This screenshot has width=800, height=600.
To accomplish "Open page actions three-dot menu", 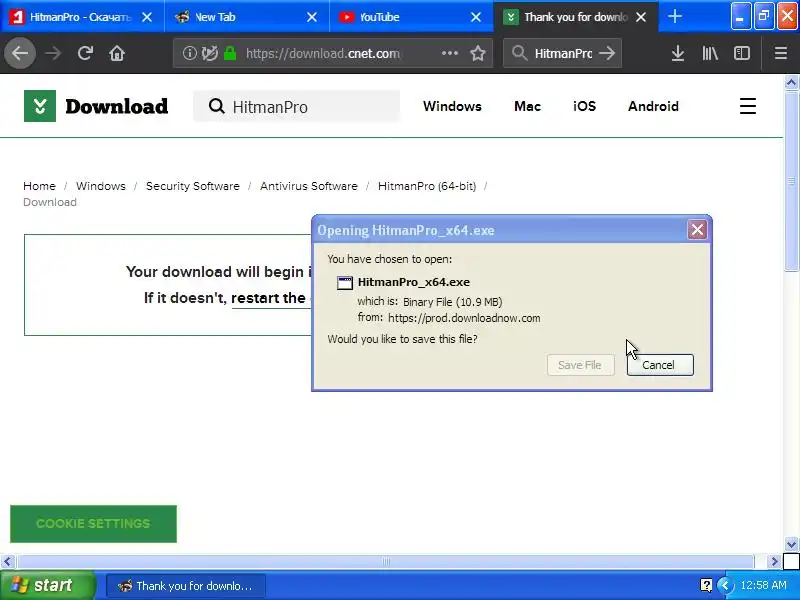I will pyautogui.click(x=449, y=53).
